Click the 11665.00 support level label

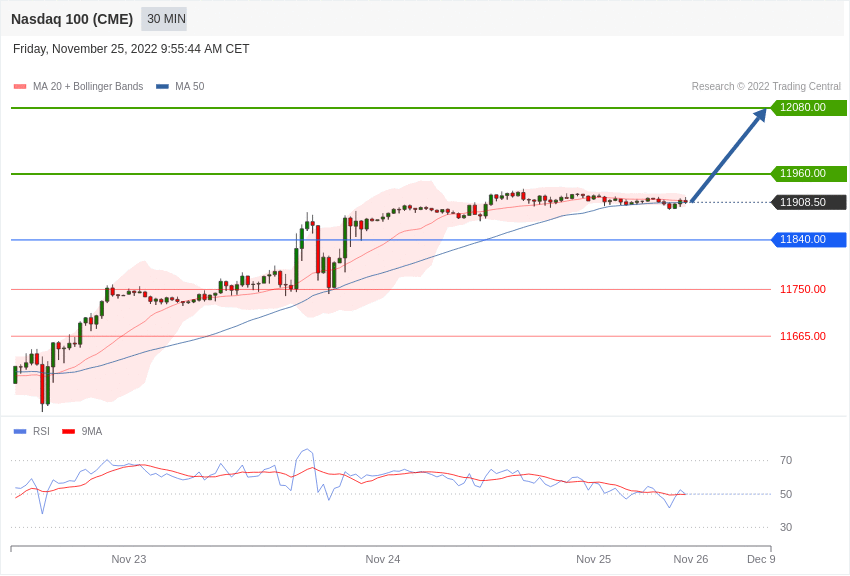(x=803, y=336)
